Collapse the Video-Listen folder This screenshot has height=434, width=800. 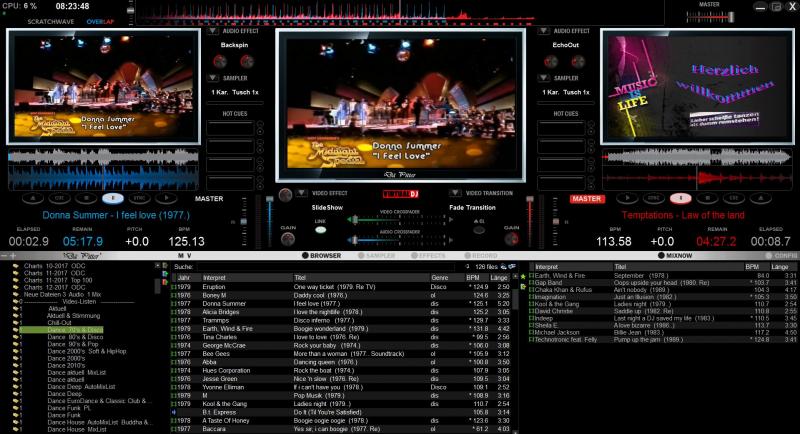[16, 301]
